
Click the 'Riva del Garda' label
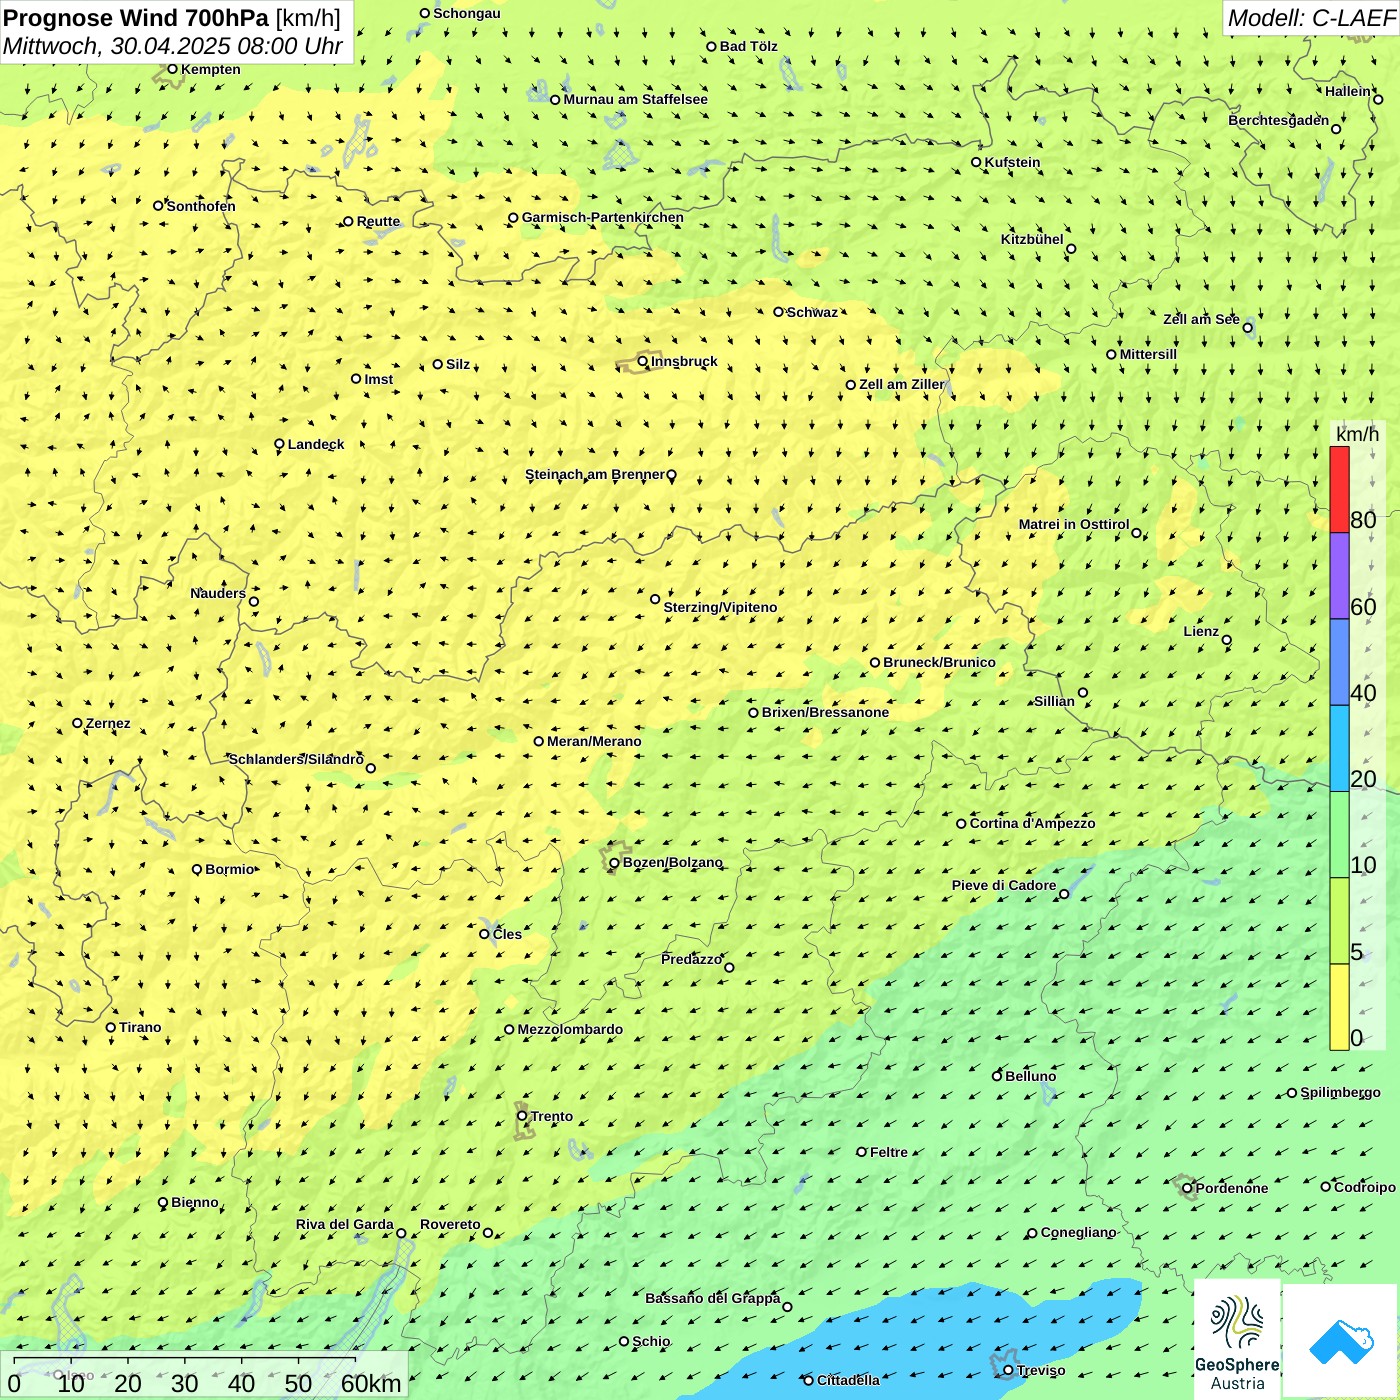coord(345,1224)
